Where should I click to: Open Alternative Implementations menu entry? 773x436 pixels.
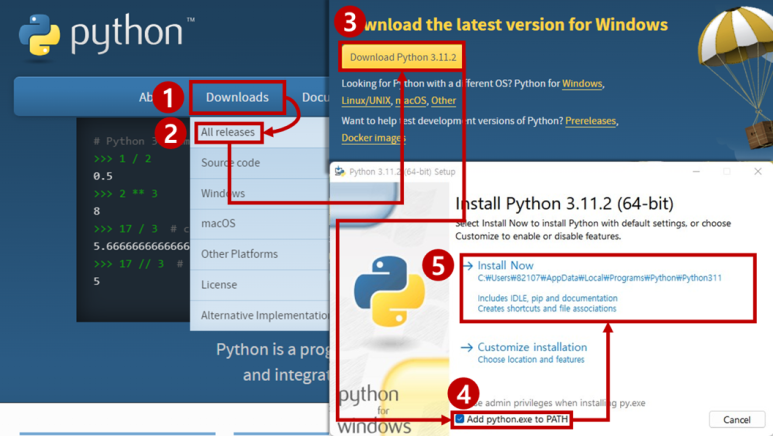[265, 315]
